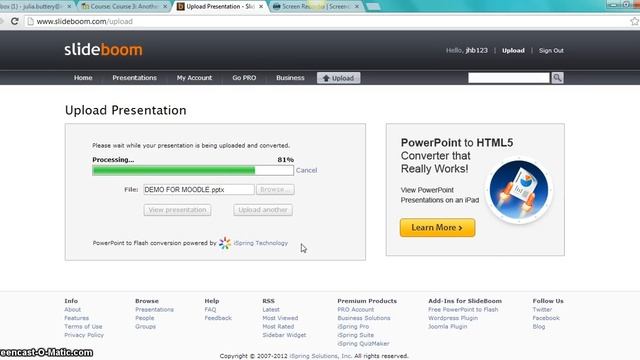The width and height of the screenshot is (640, 360).
Task: Open the Groups footer link
Action: [x=145, y=327]
